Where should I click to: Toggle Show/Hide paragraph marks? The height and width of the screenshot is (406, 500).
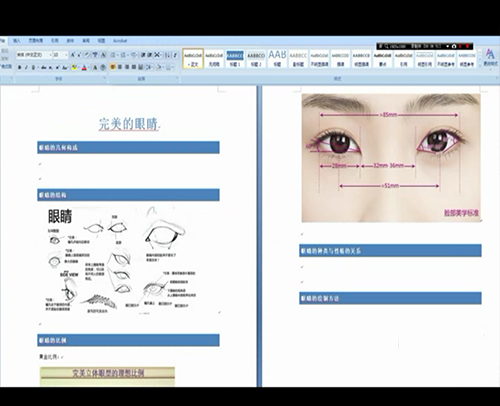[x=175, y=55]
